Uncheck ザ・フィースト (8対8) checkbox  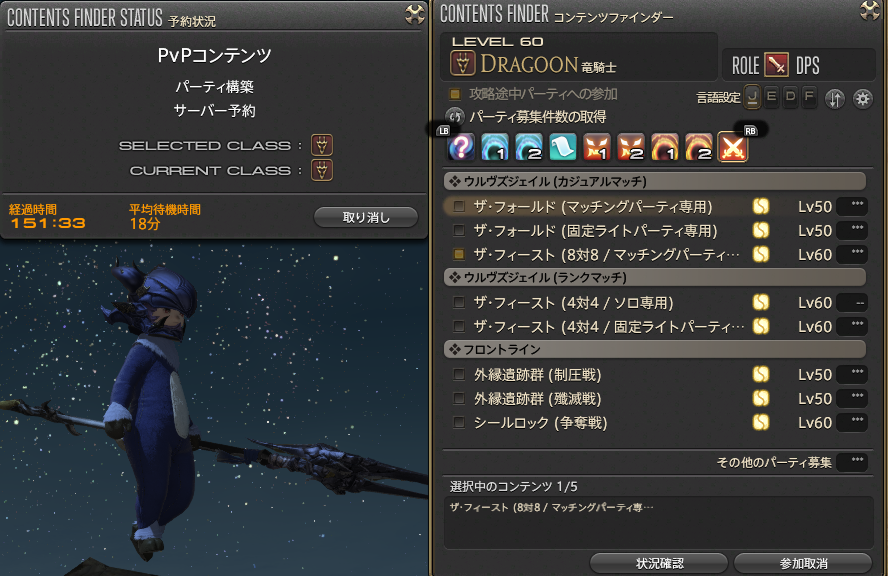tap(459, 254)
